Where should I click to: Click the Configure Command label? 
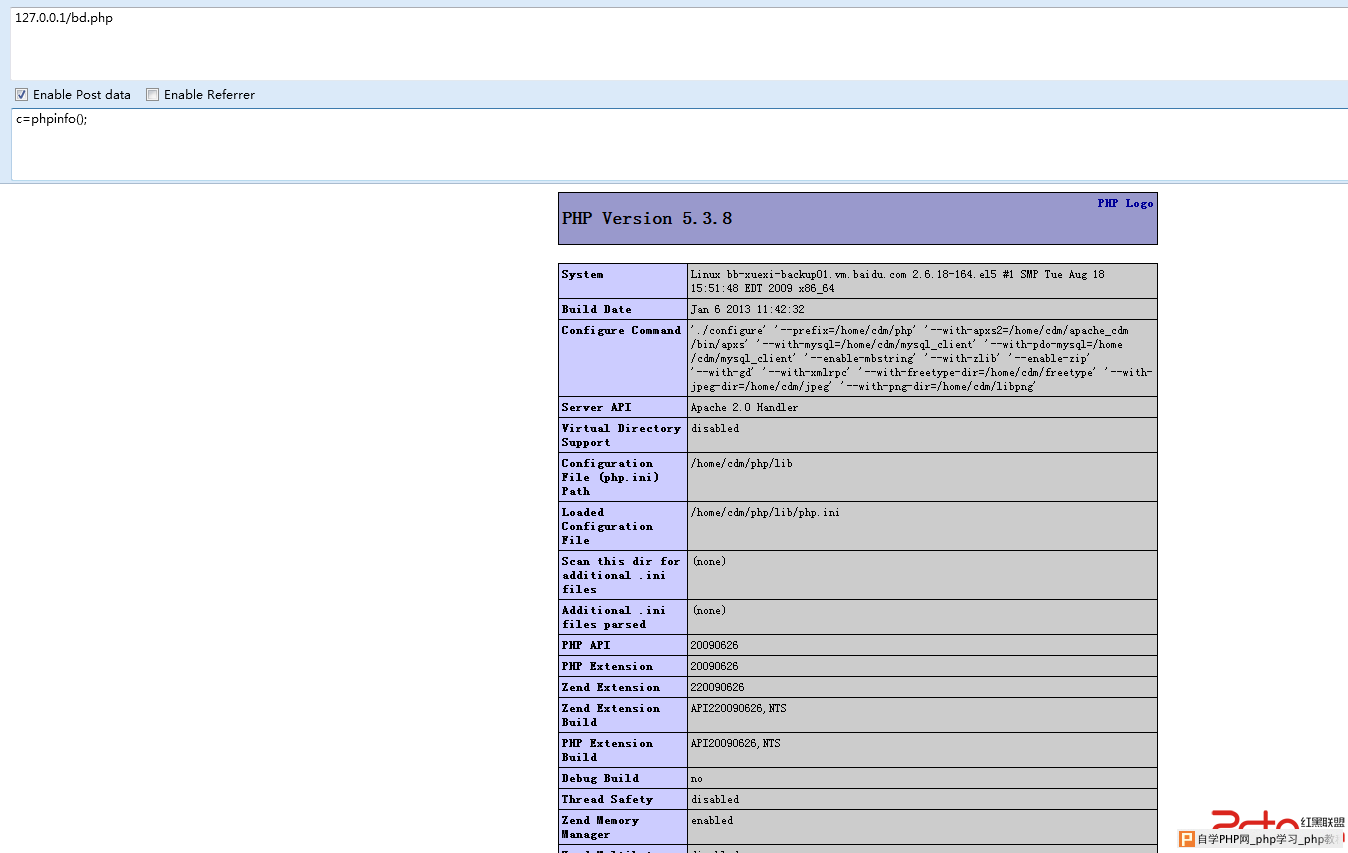coord(621,330)
